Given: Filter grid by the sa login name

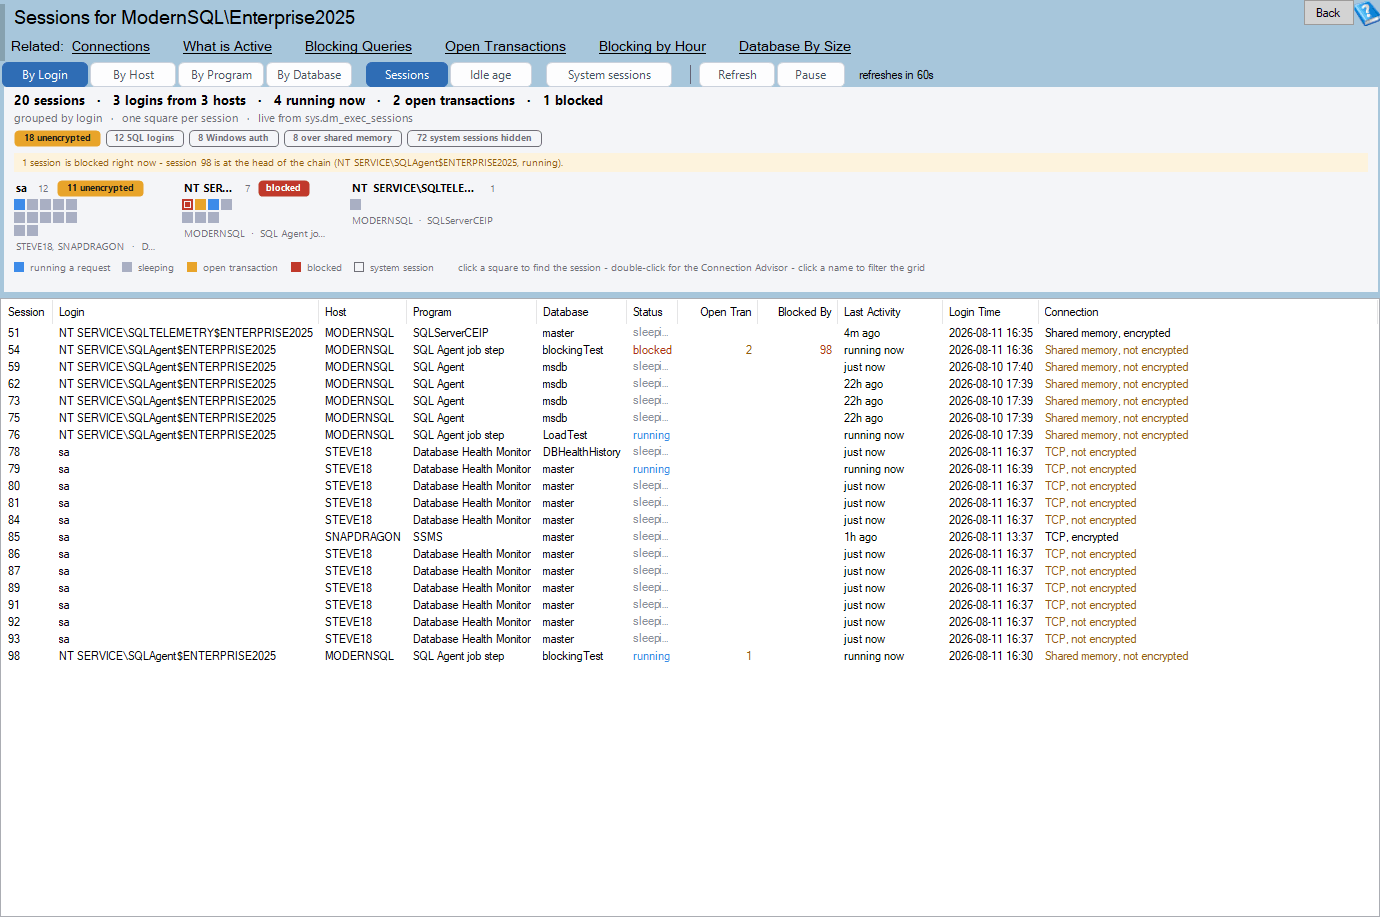Looking at the screenshot, I should coord(21,188).
